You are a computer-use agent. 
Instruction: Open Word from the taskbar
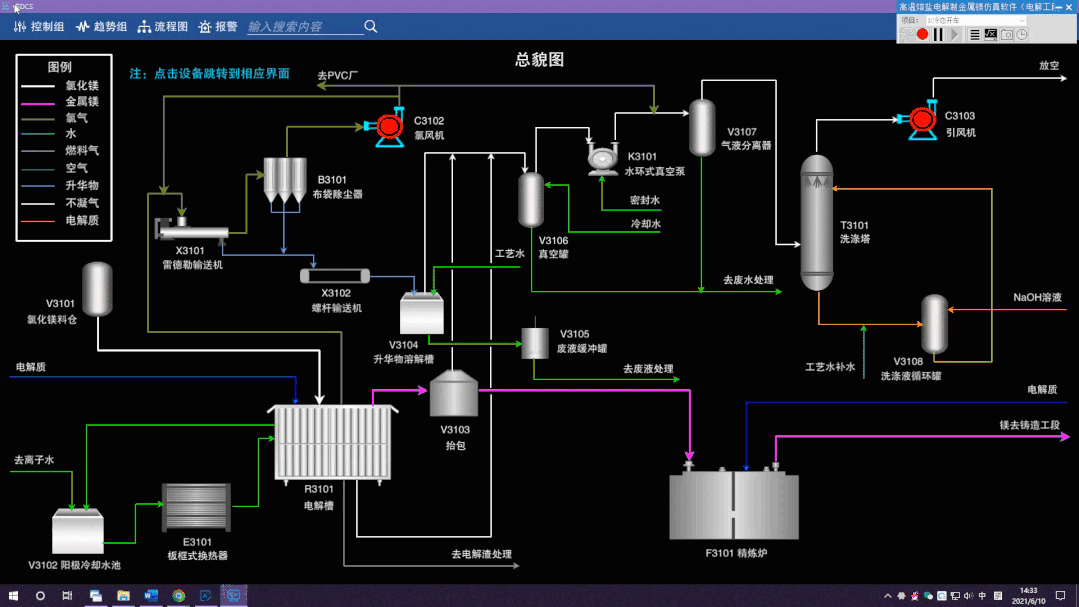point(151,596)
